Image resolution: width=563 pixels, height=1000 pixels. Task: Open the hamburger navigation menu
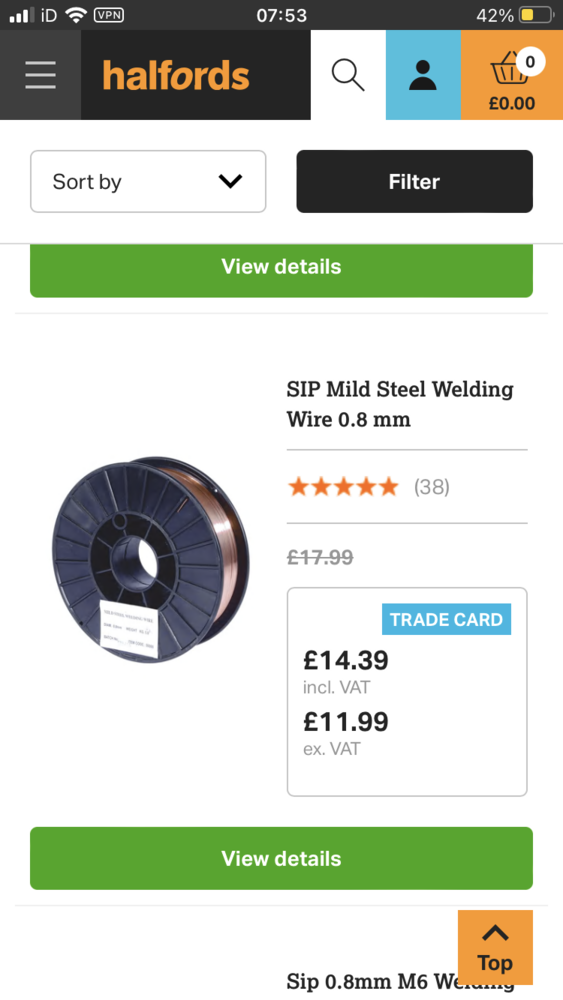(40, 75)
